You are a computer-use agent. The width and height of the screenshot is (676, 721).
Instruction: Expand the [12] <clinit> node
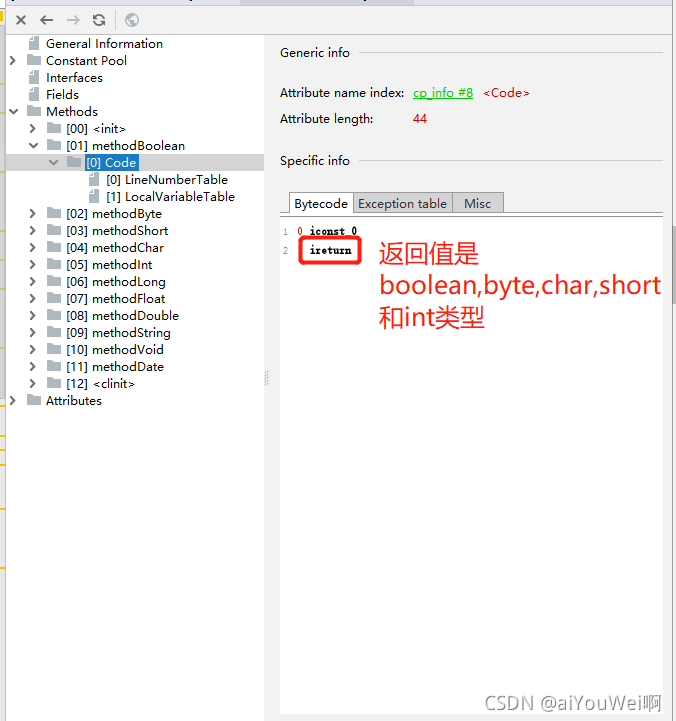(33, 384)
